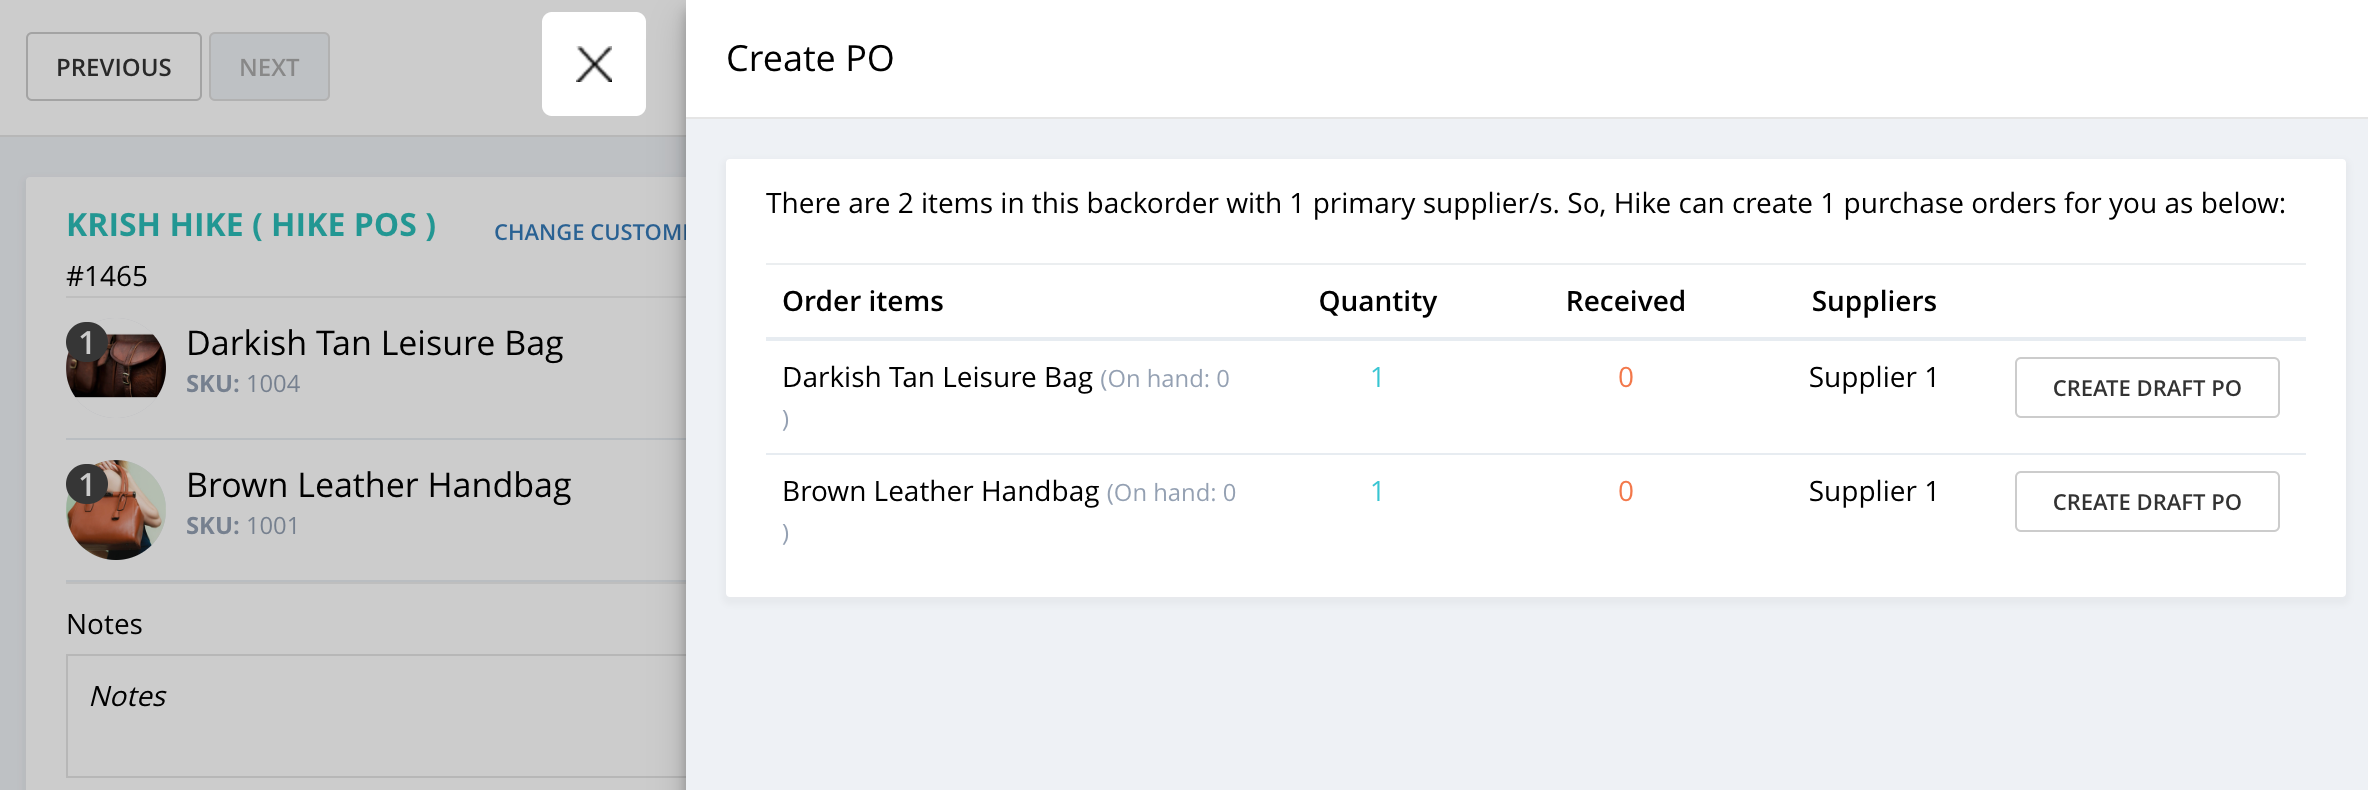Click Darkish Tan Leisure Bag product thumbnail
This screenshot has height=790, width=2368.
(x=116, y=366)
